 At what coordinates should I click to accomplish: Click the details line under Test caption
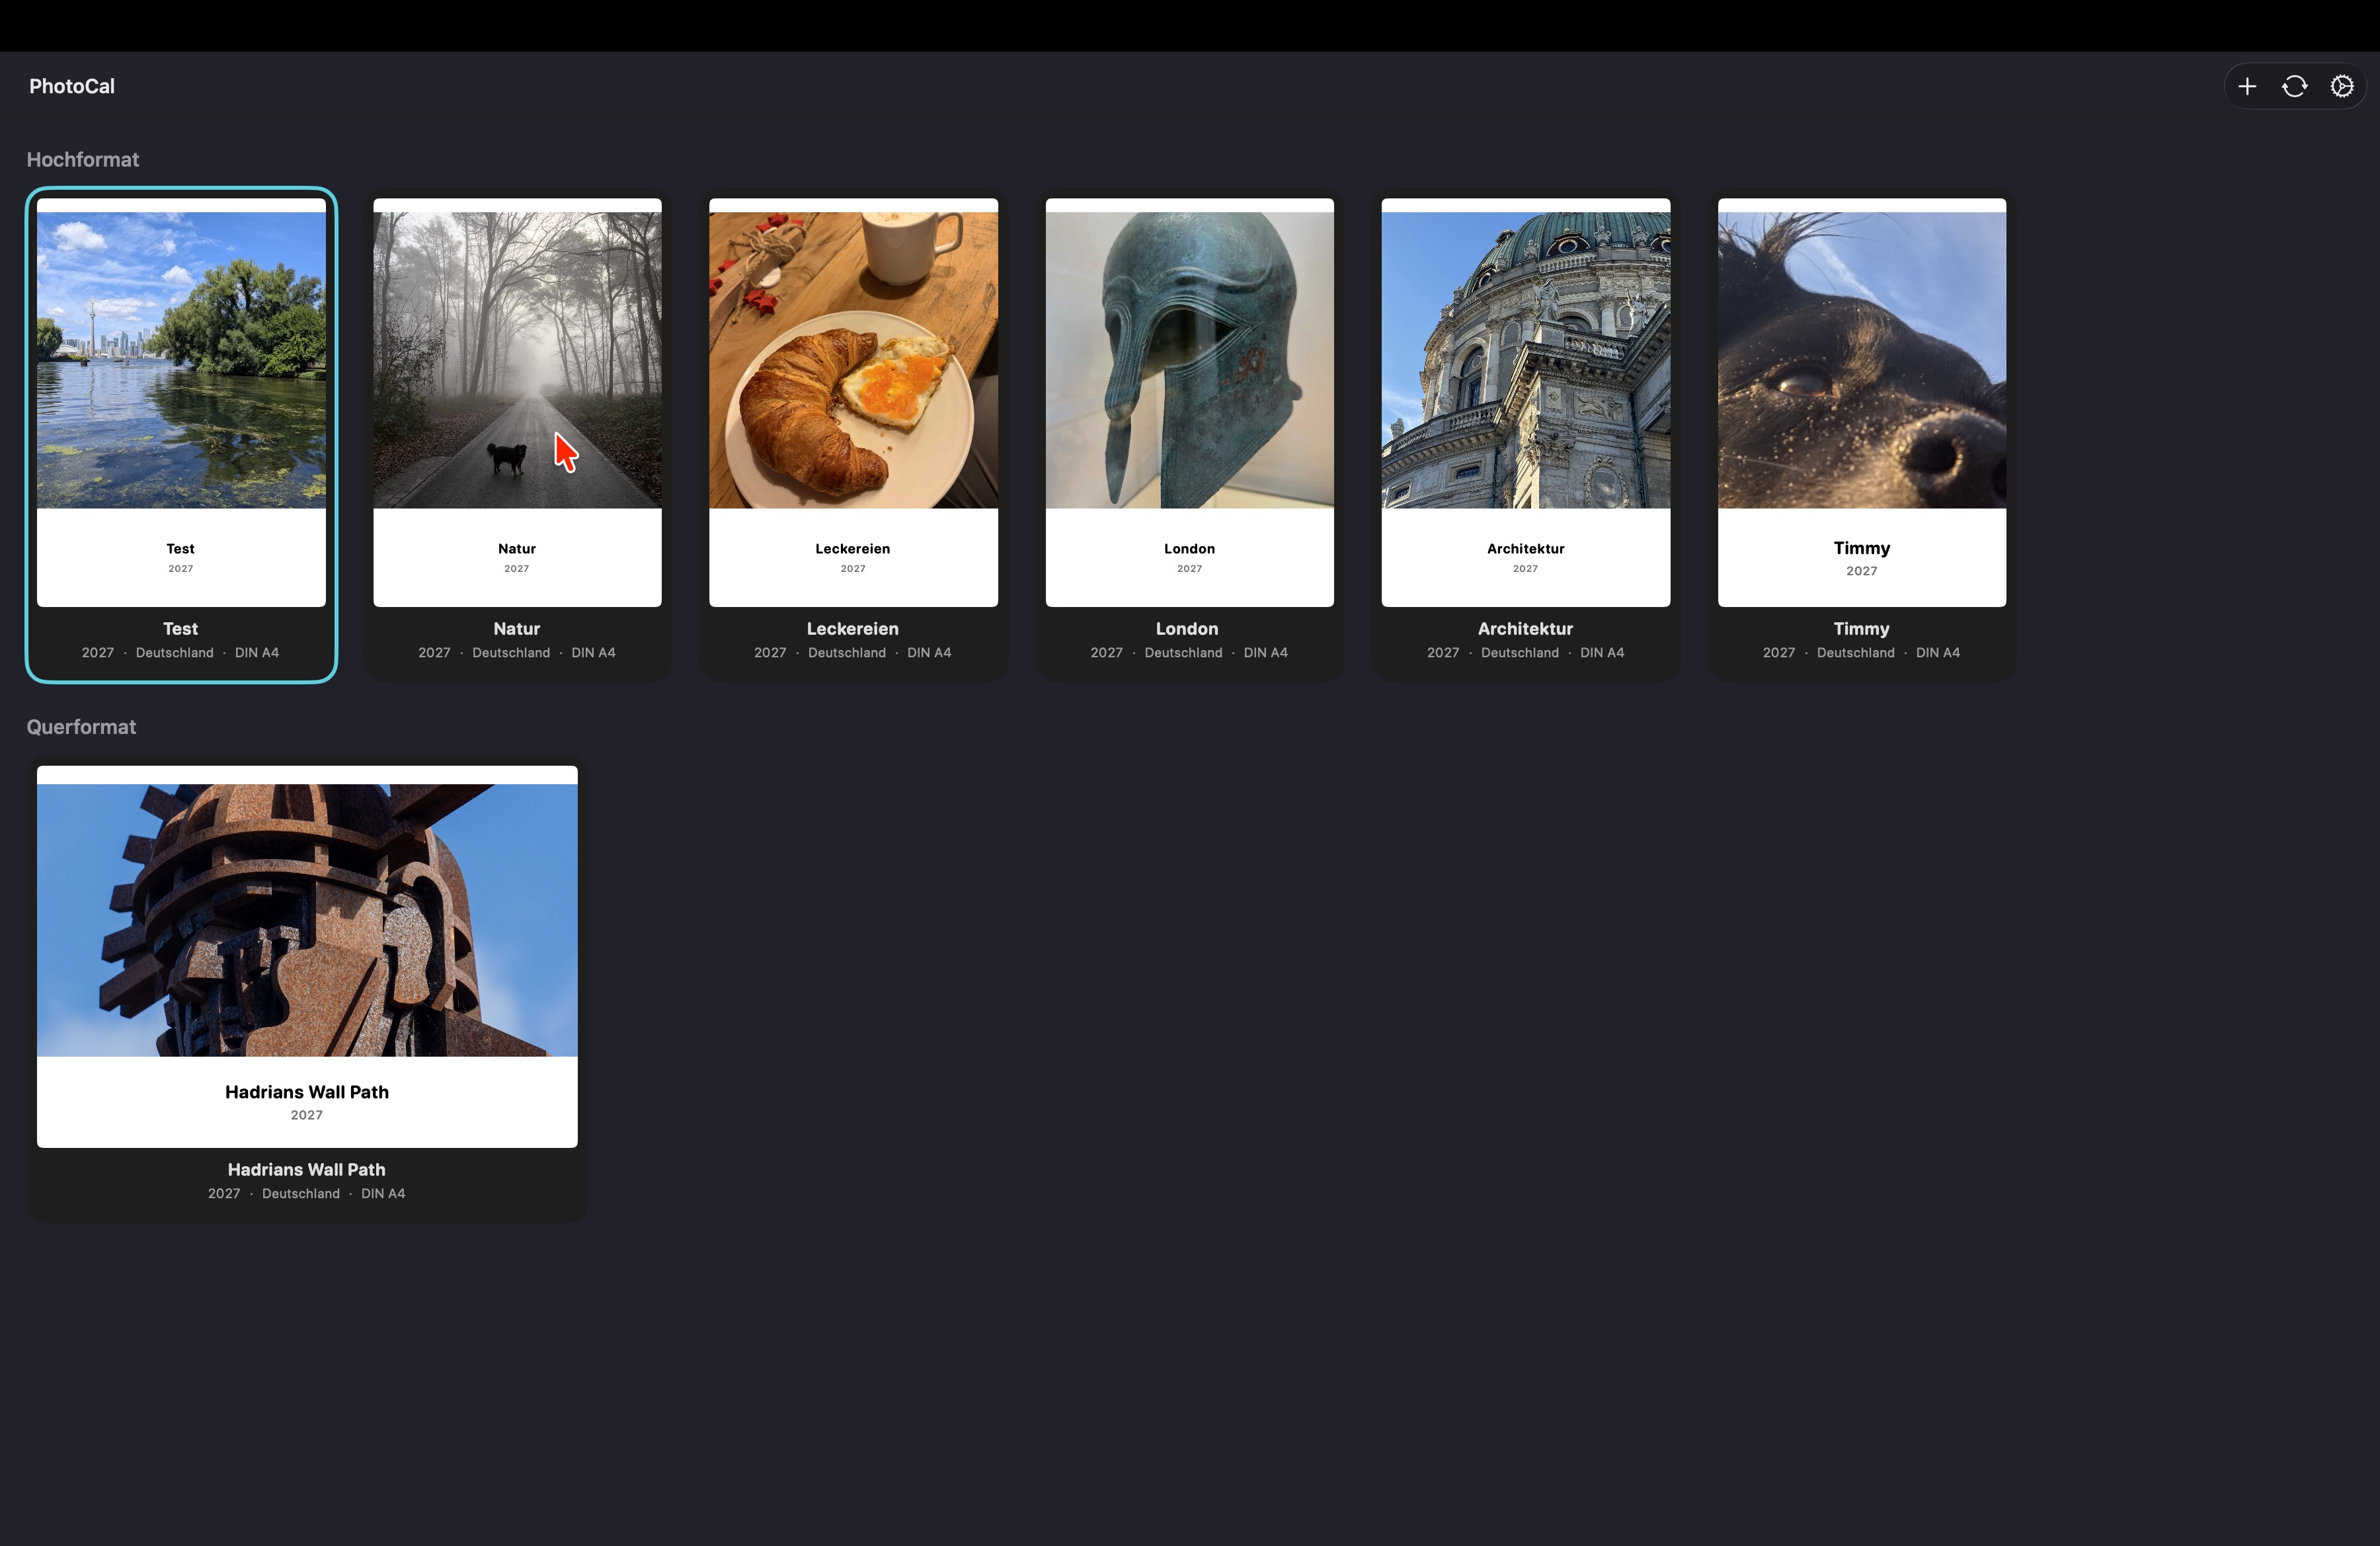point(180,653)
